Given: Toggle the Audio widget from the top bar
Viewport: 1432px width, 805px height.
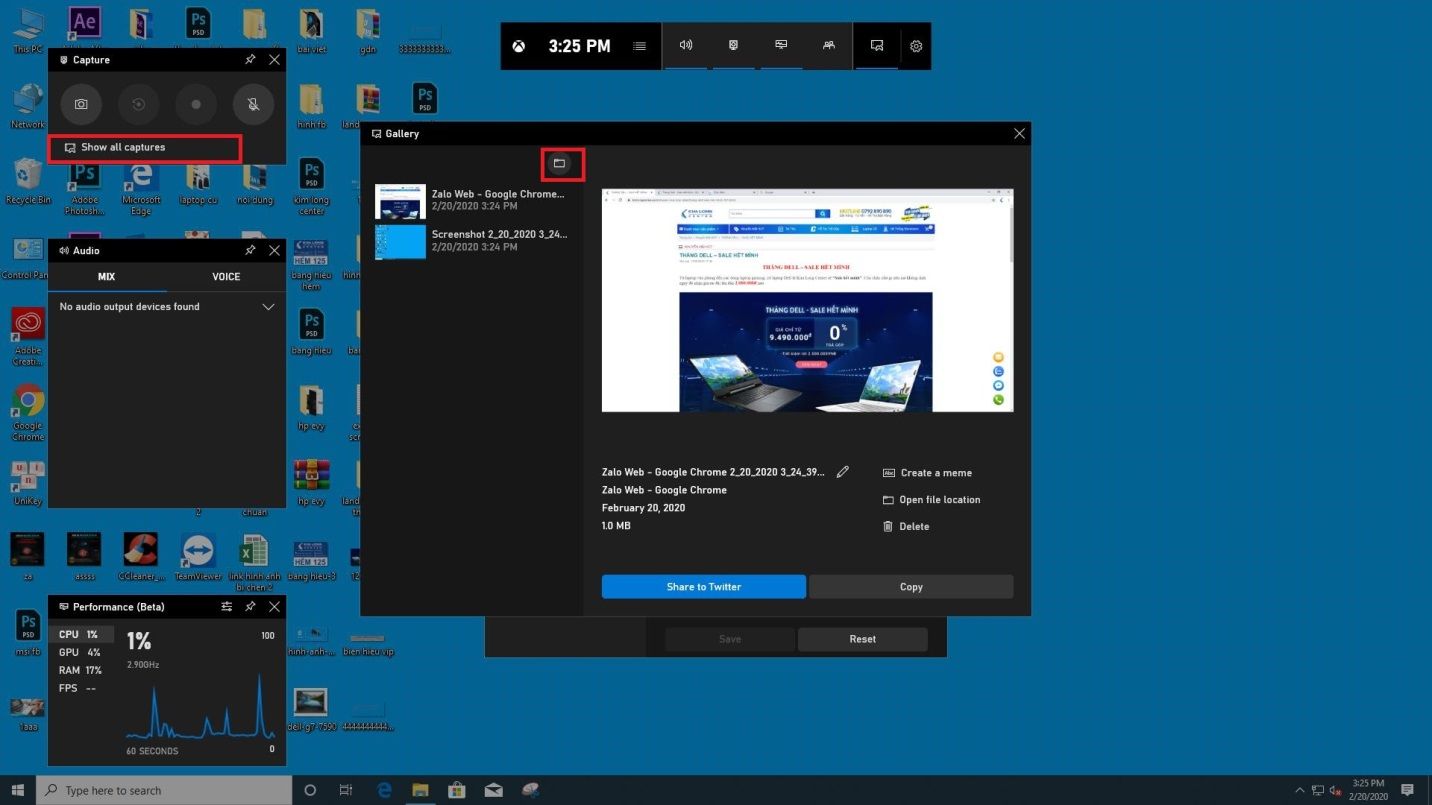Looking at the screenshot, I should tap(686, 46).
